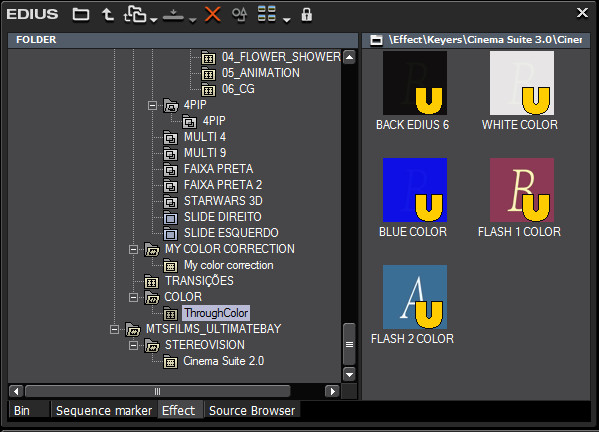Select MULTI 9 in folder tree
Image resolution: width=599 pixels, height=432 pixels.
[205, 153]
